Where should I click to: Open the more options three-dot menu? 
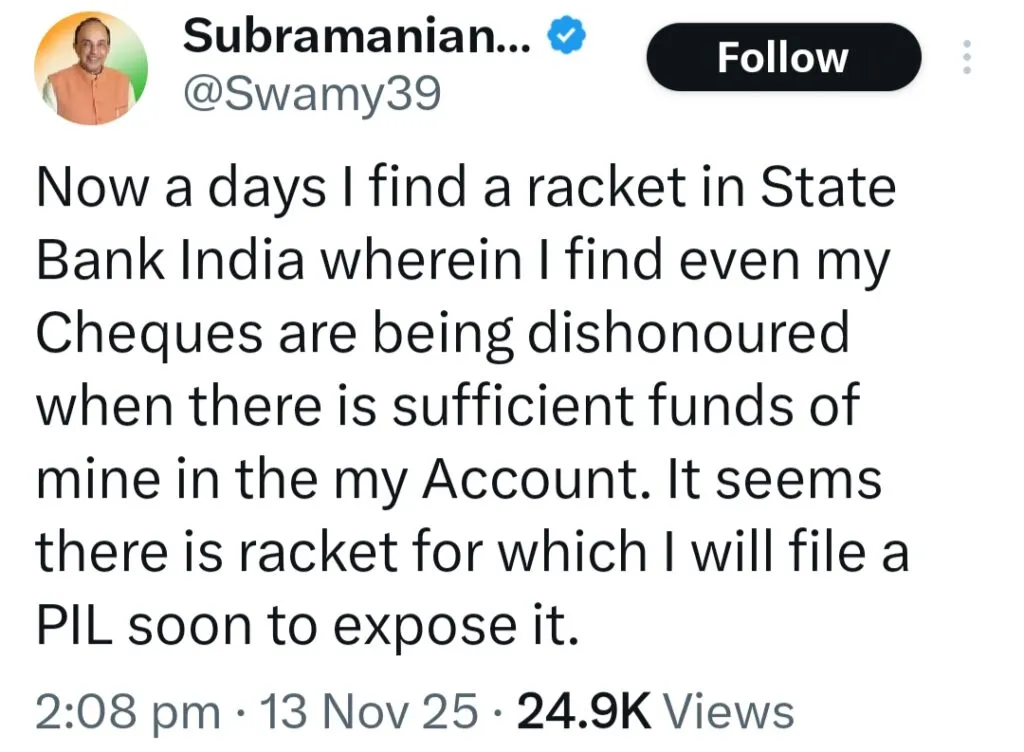[x=966, y=58]
